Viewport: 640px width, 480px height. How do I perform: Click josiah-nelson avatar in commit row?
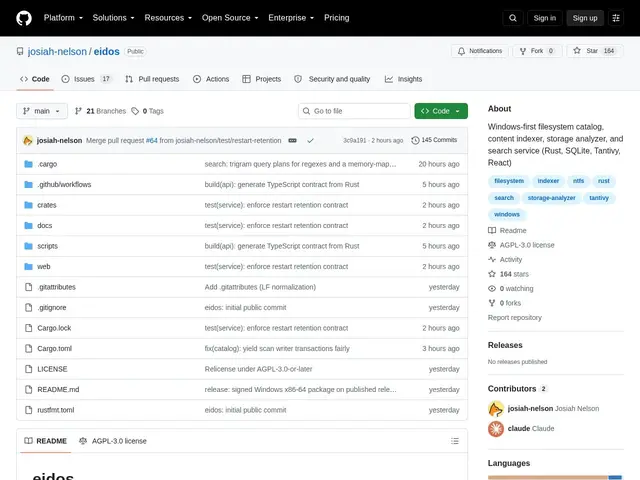pyautogui.click(x=28, y=140)
